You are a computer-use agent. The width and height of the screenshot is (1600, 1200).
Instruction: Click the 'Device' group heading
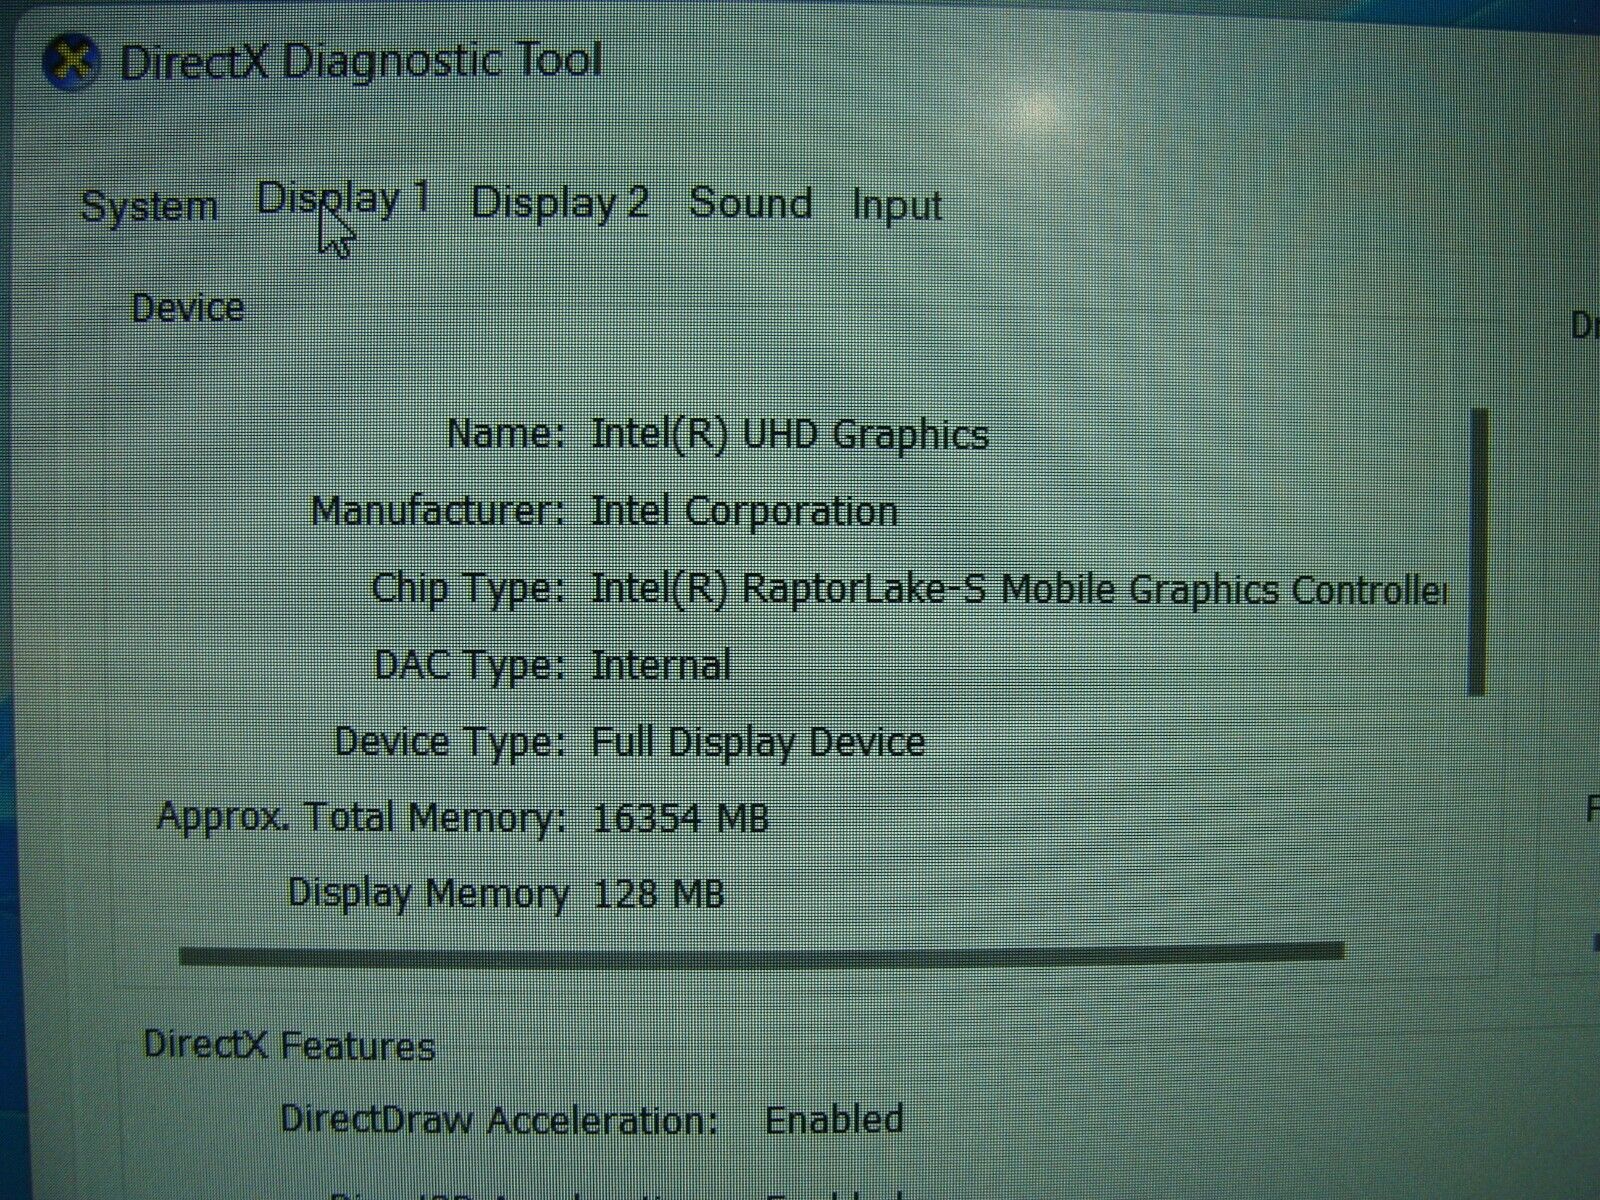[x=188, y=307]
